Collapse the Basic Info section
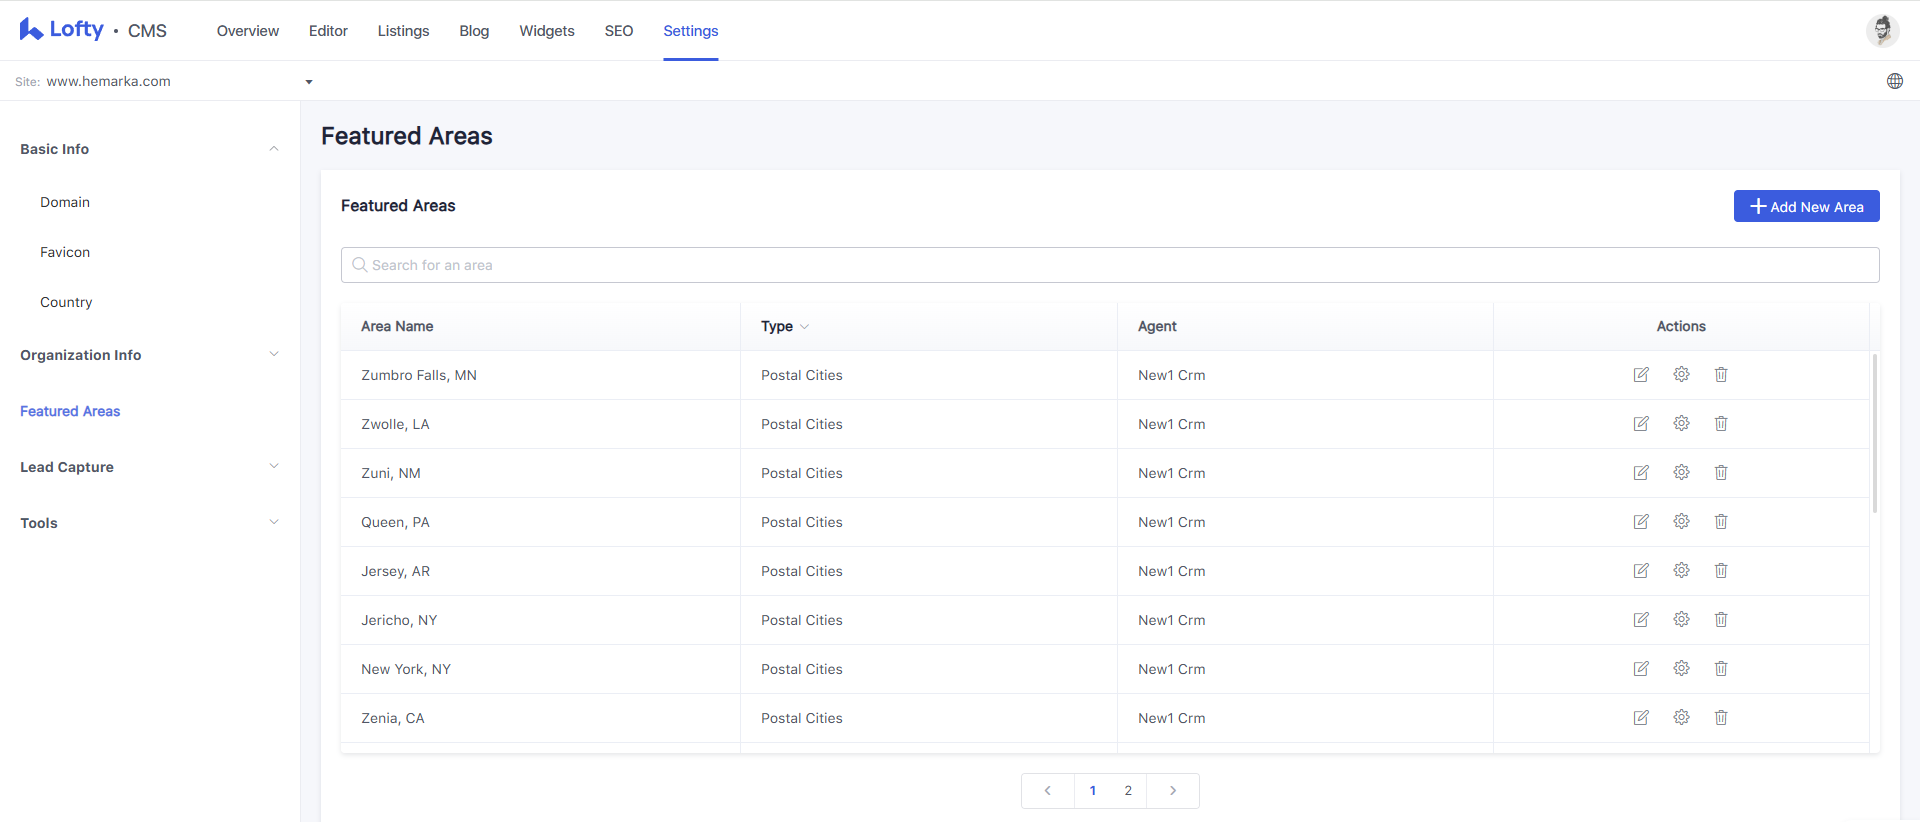The width and height of the screenshot is (1920, 822). tap(274, 149)
